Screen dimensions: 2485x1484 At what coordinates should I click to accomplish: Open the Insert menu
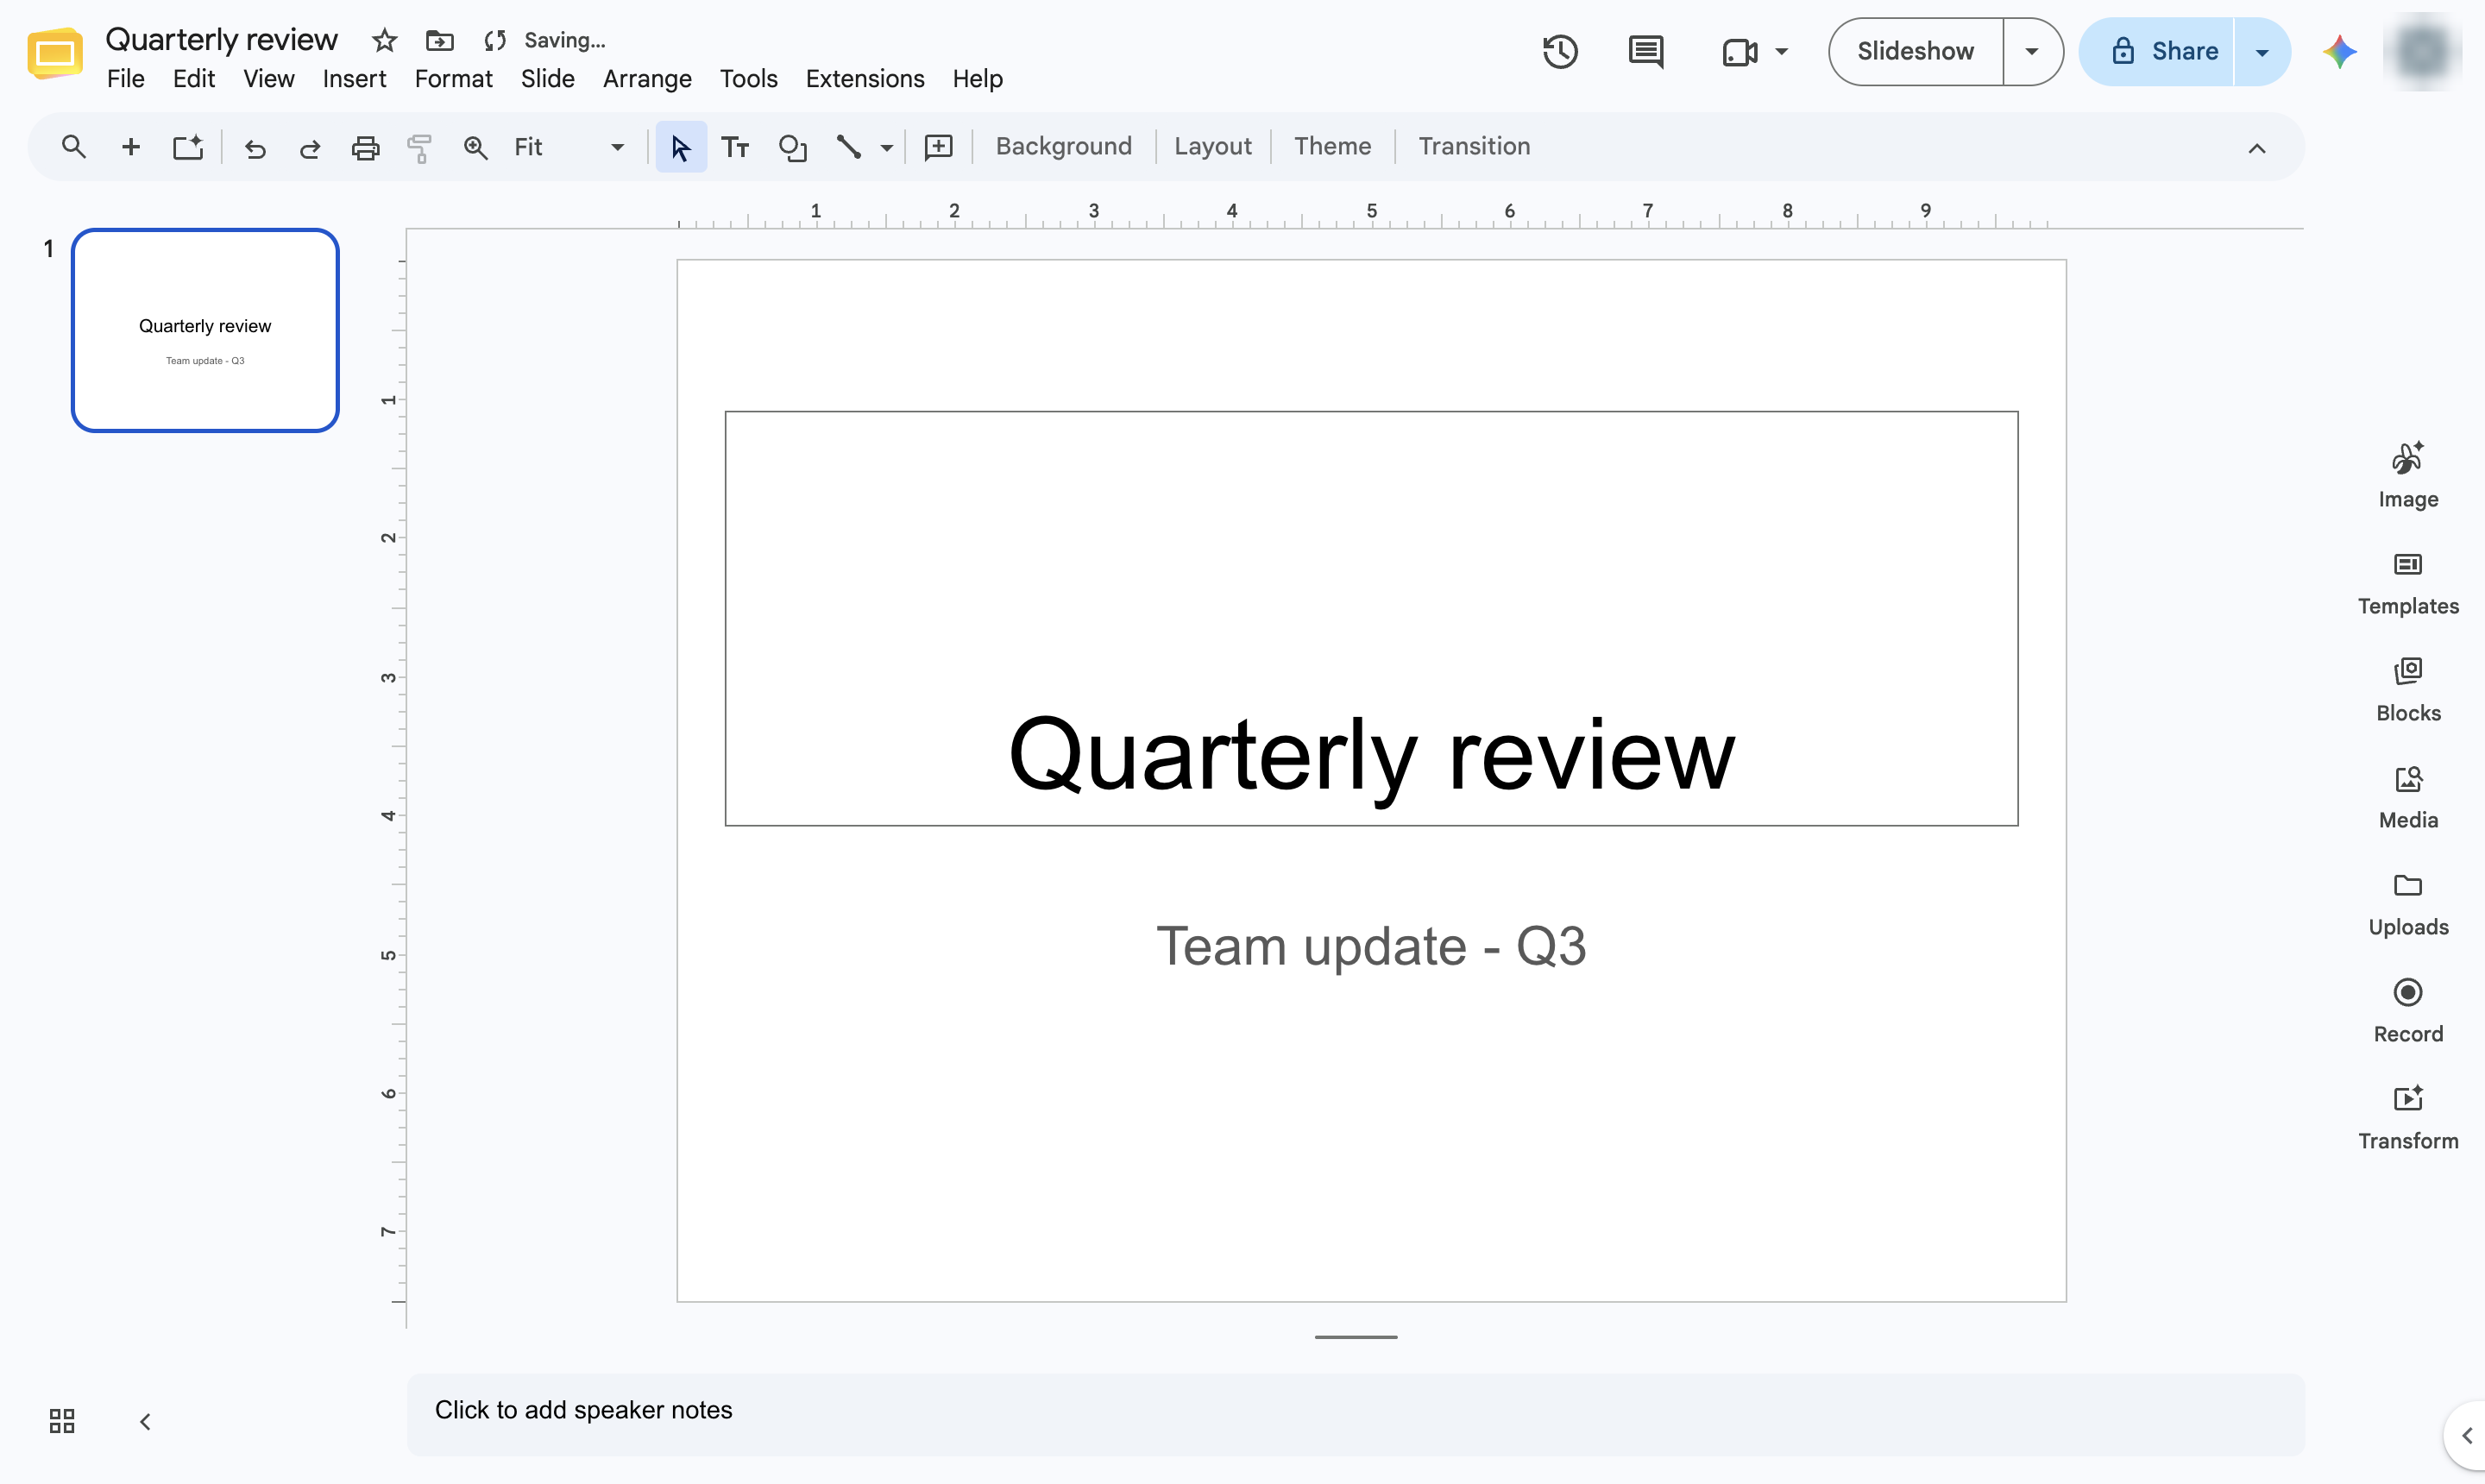coord(354,79)
